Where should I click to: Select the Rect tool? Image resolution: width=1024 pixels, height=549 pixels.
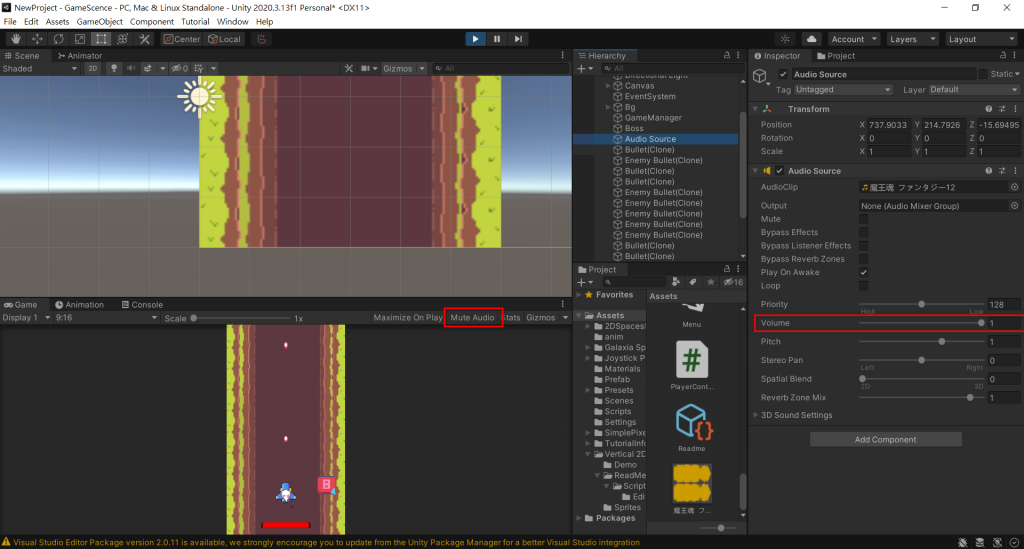click(101, 39)
